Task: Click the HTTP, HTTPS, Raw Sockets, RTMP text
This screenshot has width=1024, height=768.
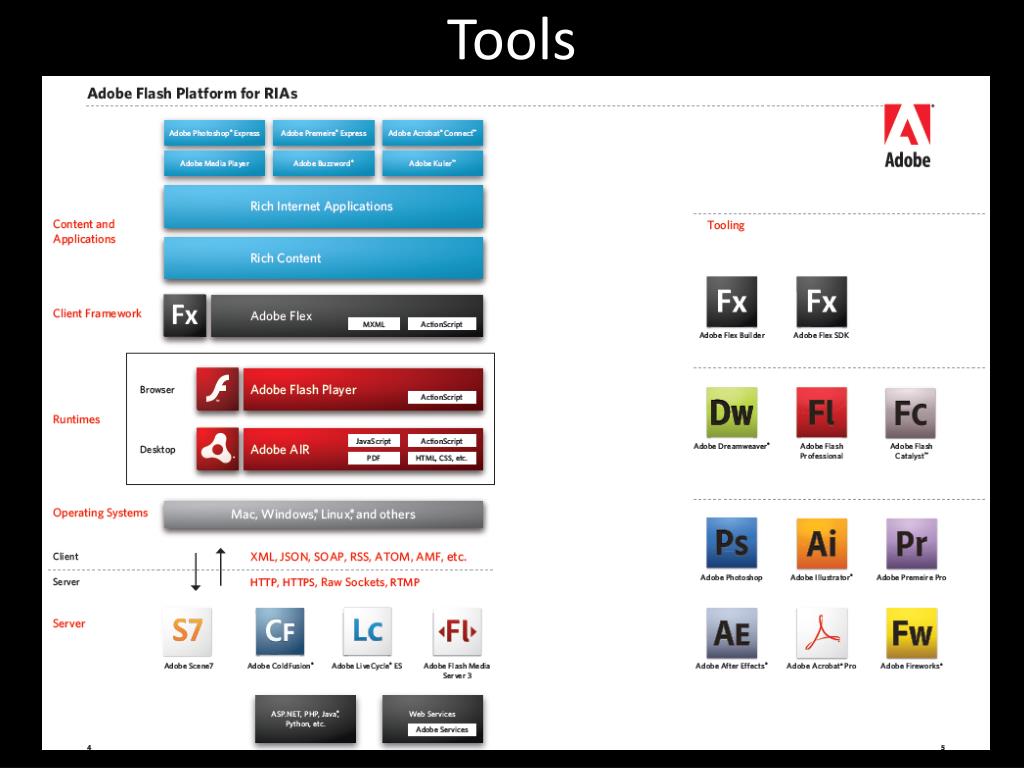Action: click(334, 582)
